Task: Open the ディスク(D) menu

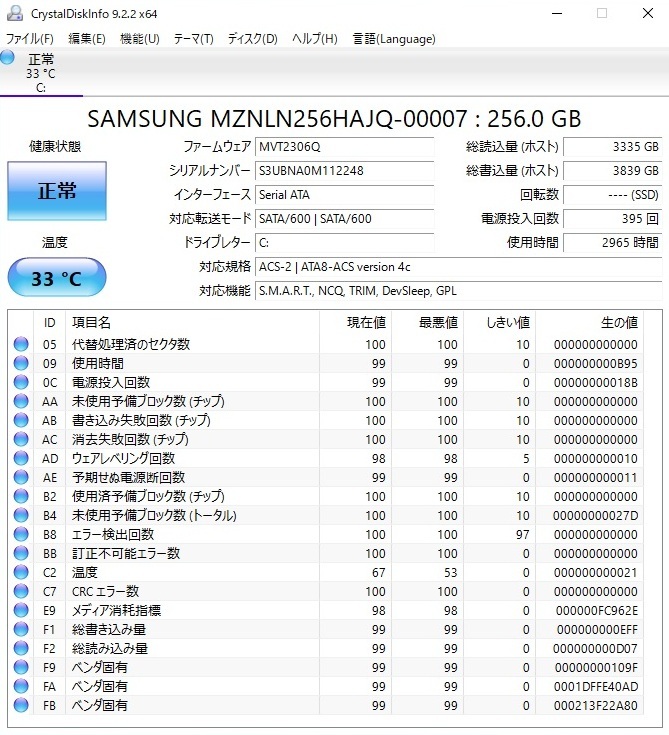Action: [x=253, y=38]
